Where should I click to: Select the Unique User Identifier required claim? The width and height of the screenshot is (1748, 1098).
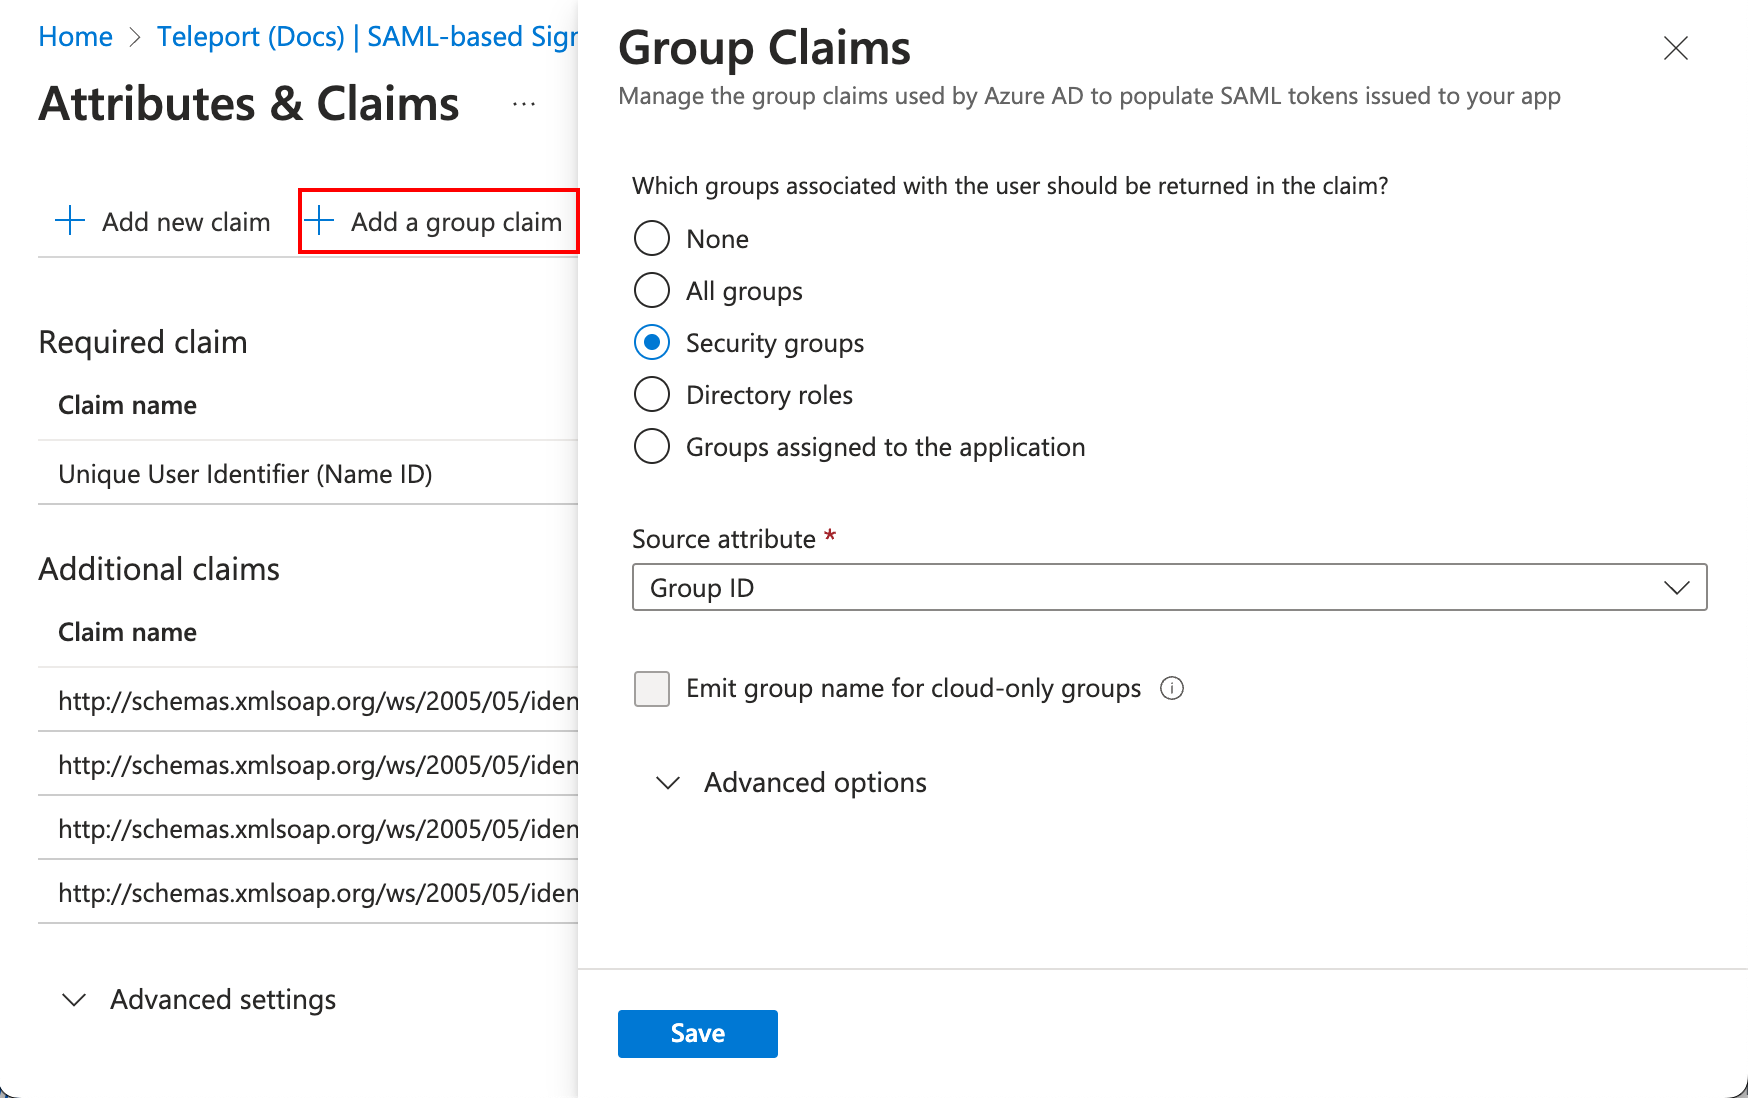click(x=244, y=473)
